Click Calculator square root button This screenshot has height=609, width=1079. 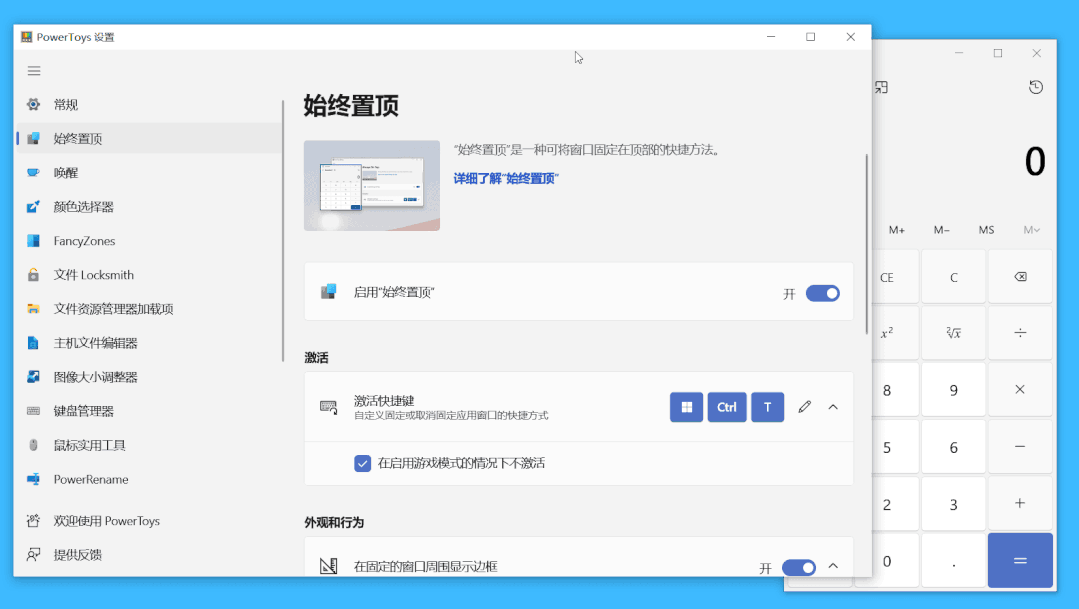pyautogui.click(x=953, y=333)
